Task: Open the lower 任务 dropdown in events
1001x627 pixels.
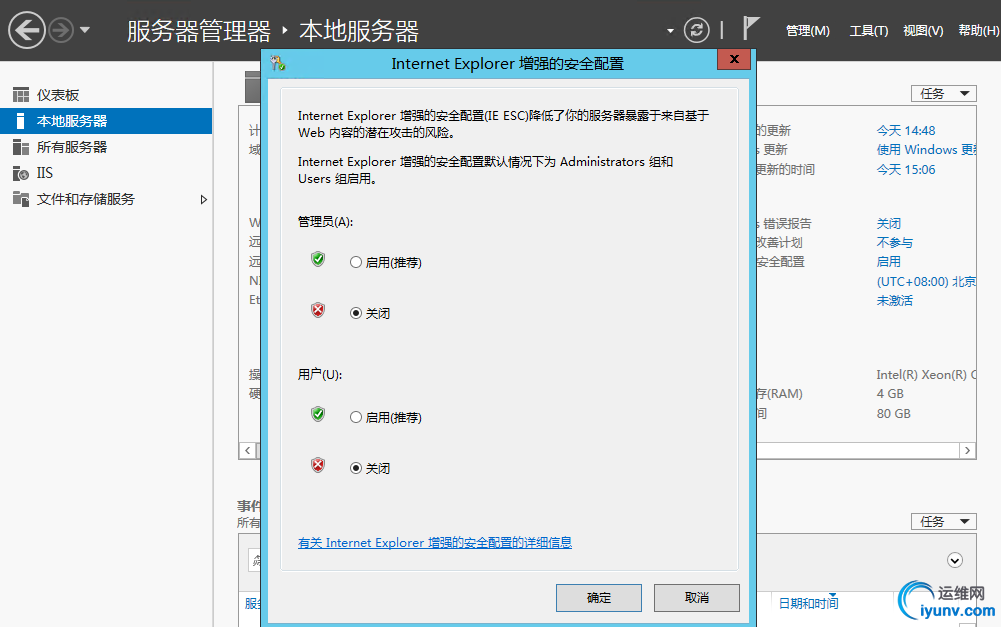Action: (x=944, y=522)
